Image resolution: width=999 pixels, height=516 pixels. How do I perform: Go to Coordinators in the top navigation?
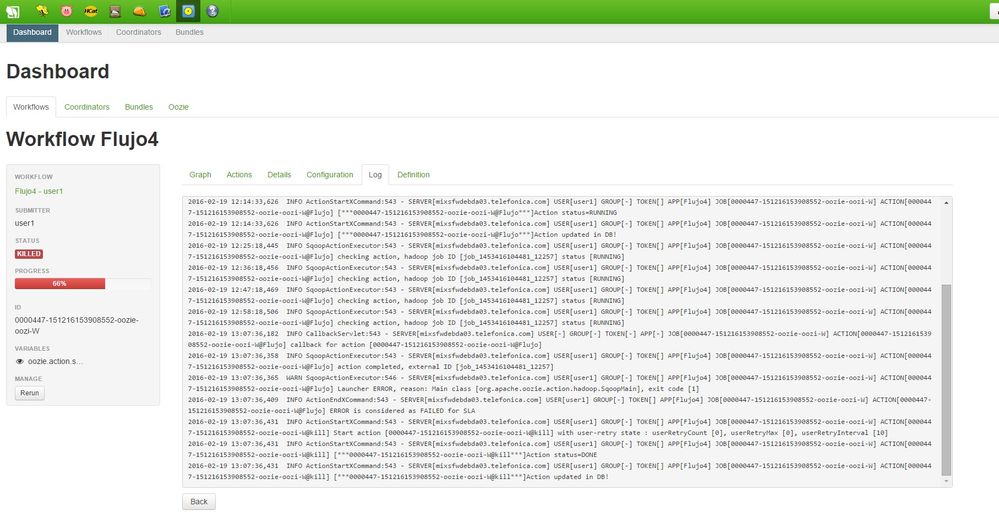tap(138, 32)
